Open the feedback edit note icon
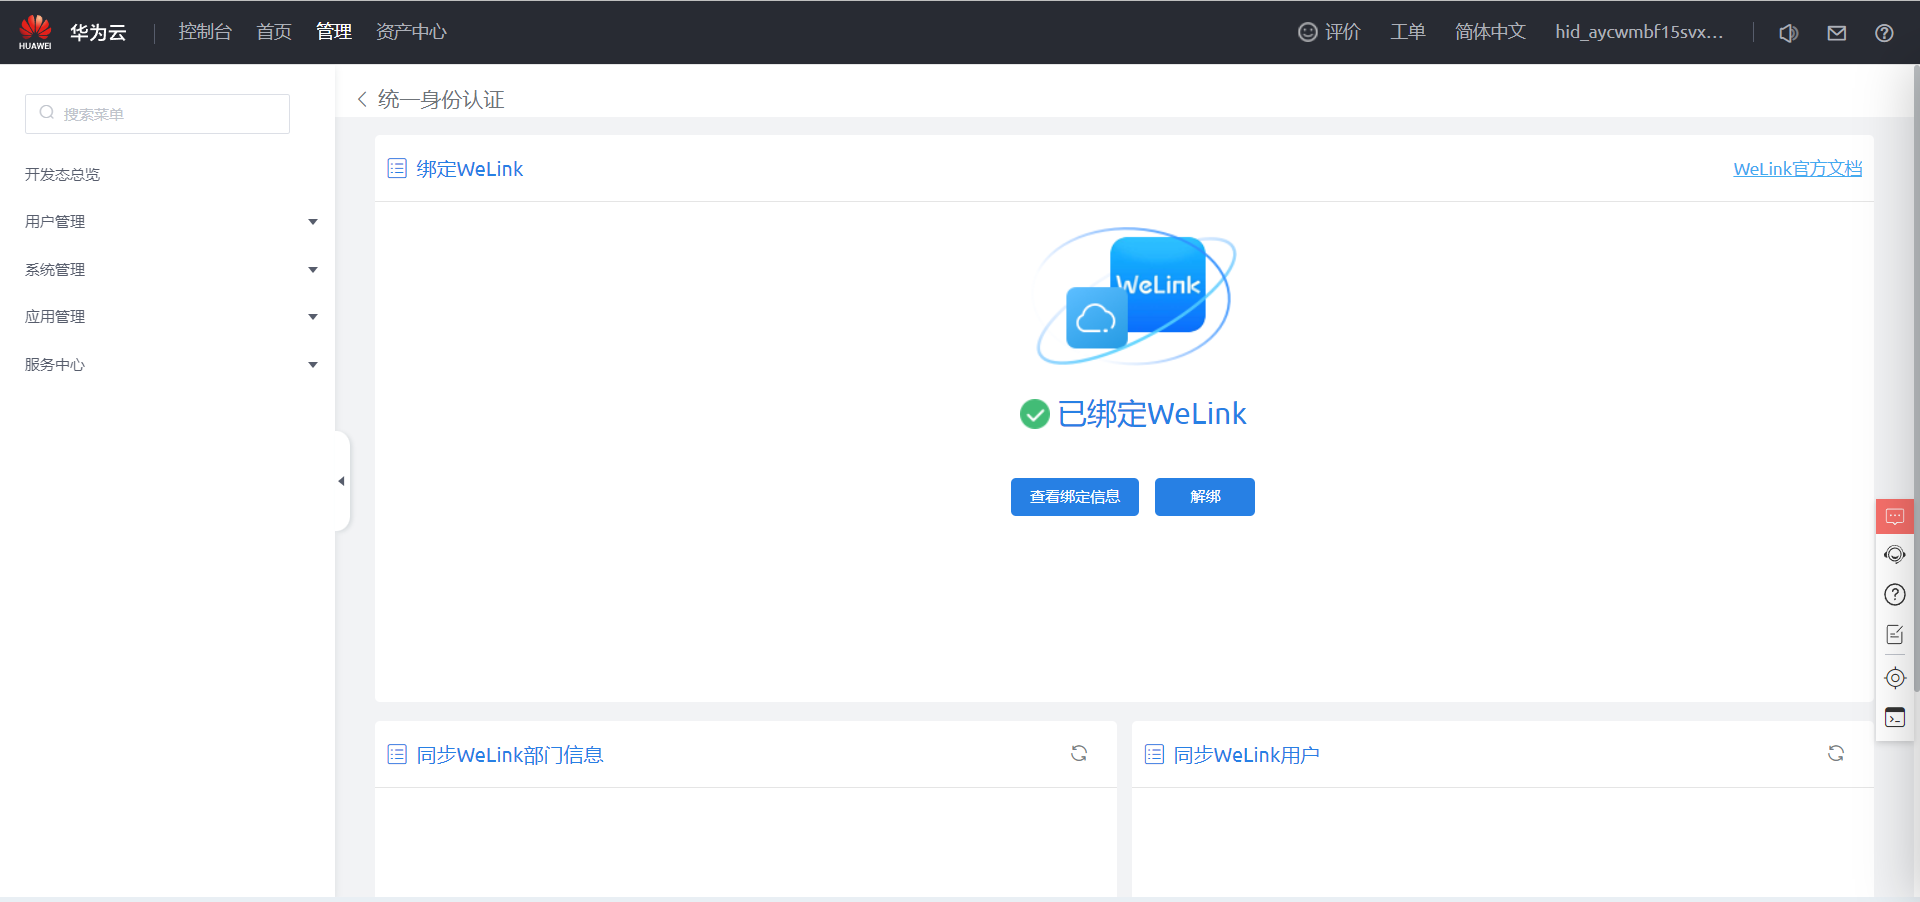This screenshot has width=1920, height=902. tap(1895, 634)
